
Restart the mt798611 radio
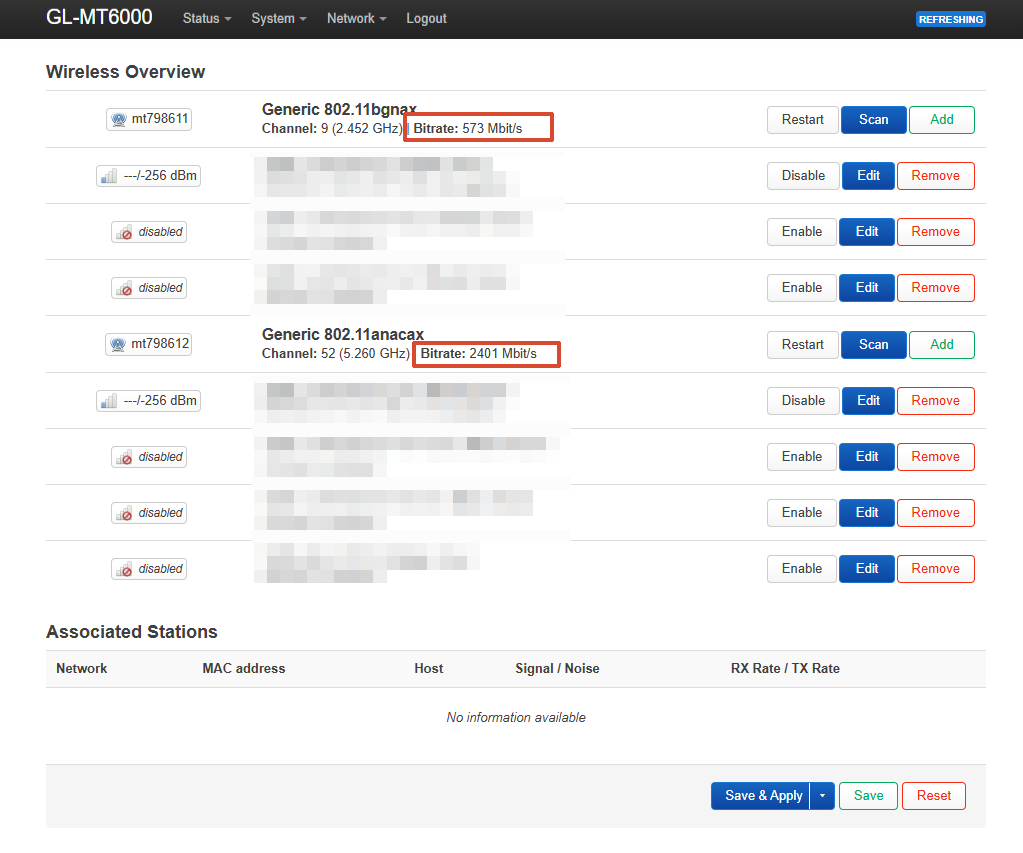802,120
